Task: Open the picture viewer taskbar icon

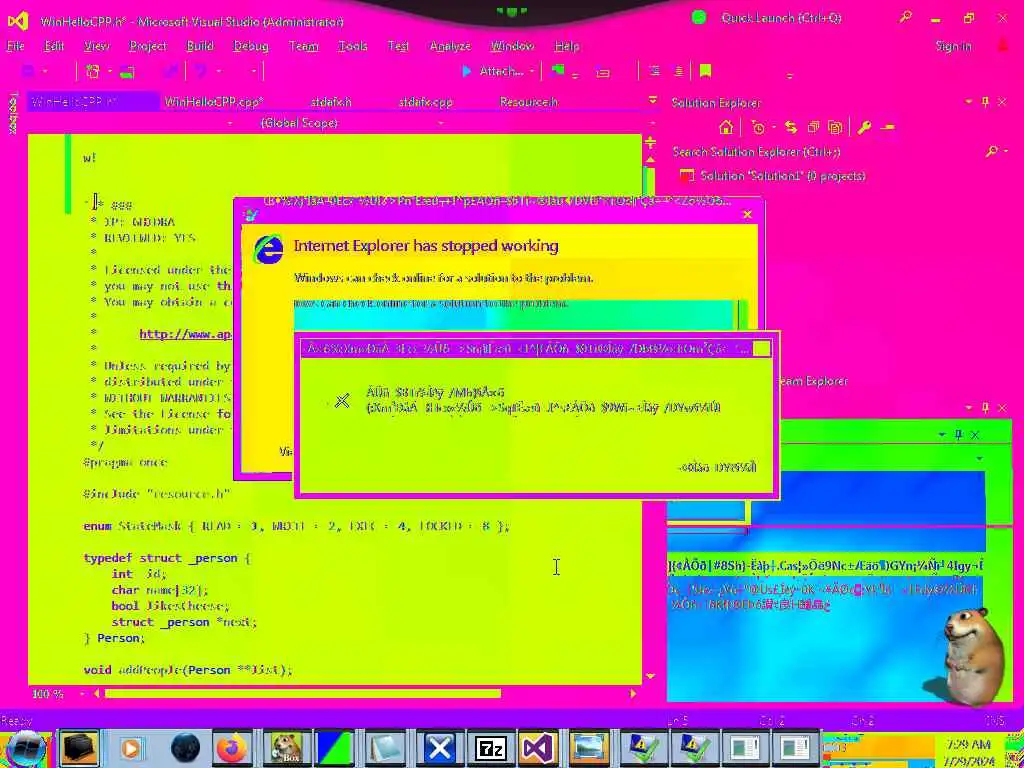Action: [589, 748]
